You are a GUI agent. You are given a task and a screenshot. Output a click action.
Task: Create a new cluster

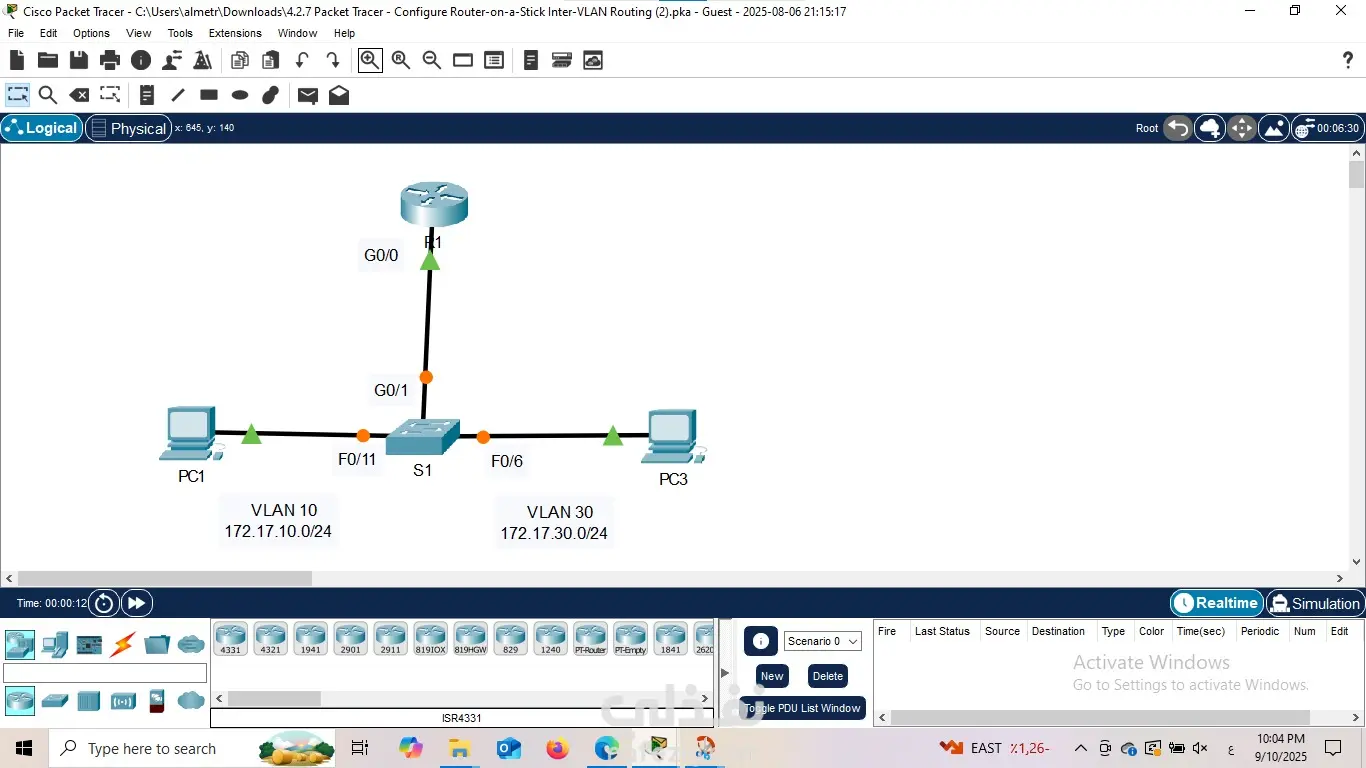pos(1210,128)
